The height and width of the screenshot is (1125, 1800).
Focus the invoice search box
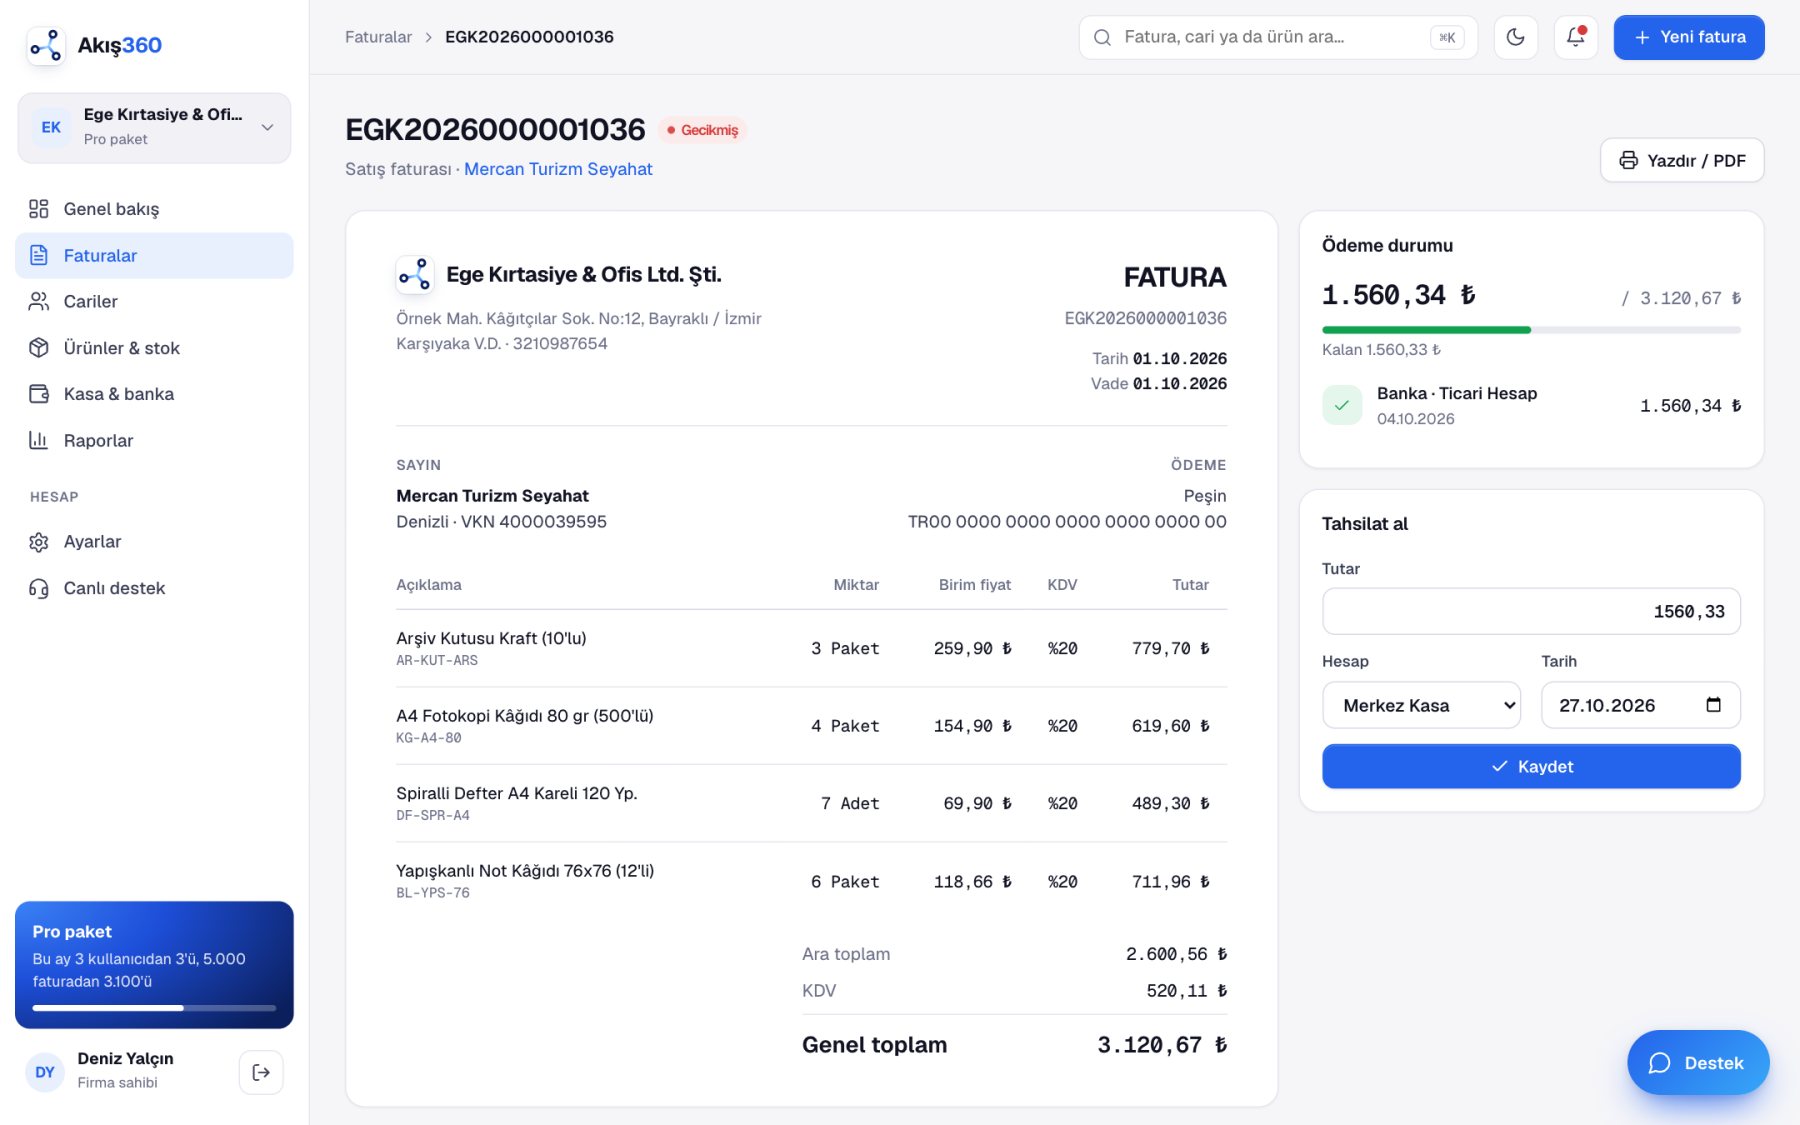(1278, 37)
